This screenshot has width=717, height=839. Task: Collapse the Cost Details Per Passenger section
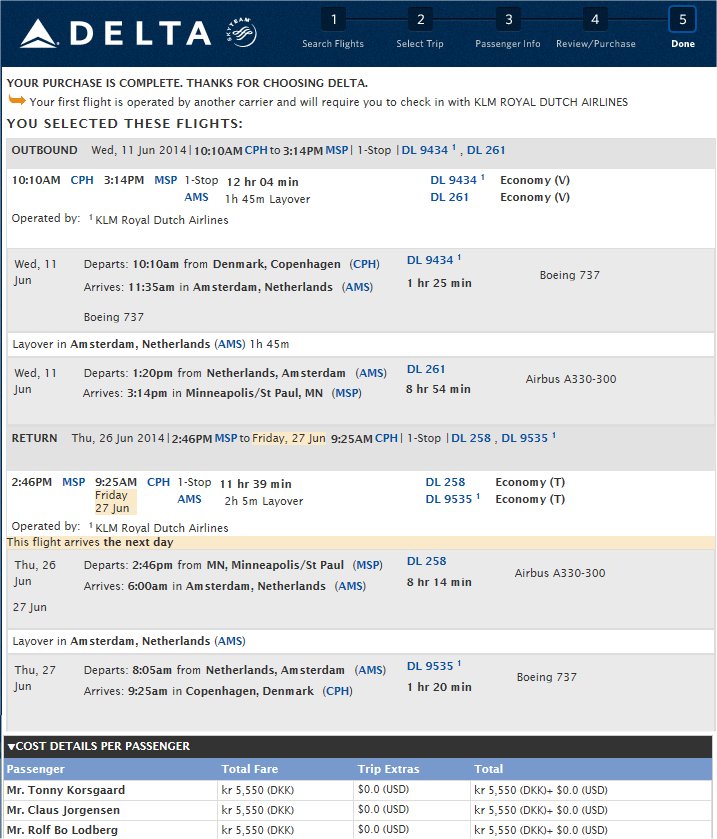[x=99, y=746]
